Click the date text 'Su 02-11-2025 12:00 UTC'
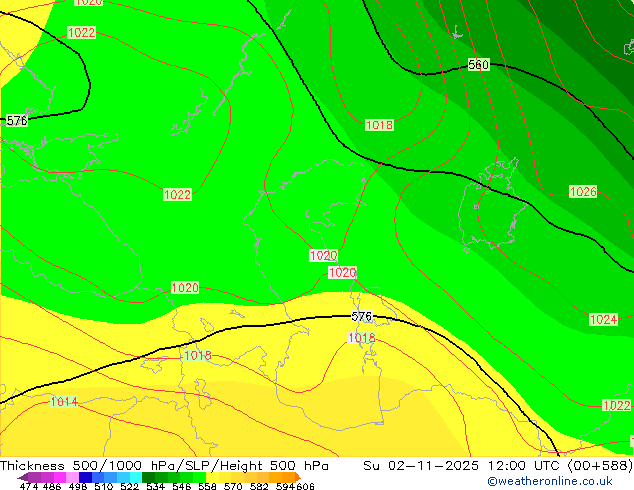634x490 pixels. tap(463, 466)
